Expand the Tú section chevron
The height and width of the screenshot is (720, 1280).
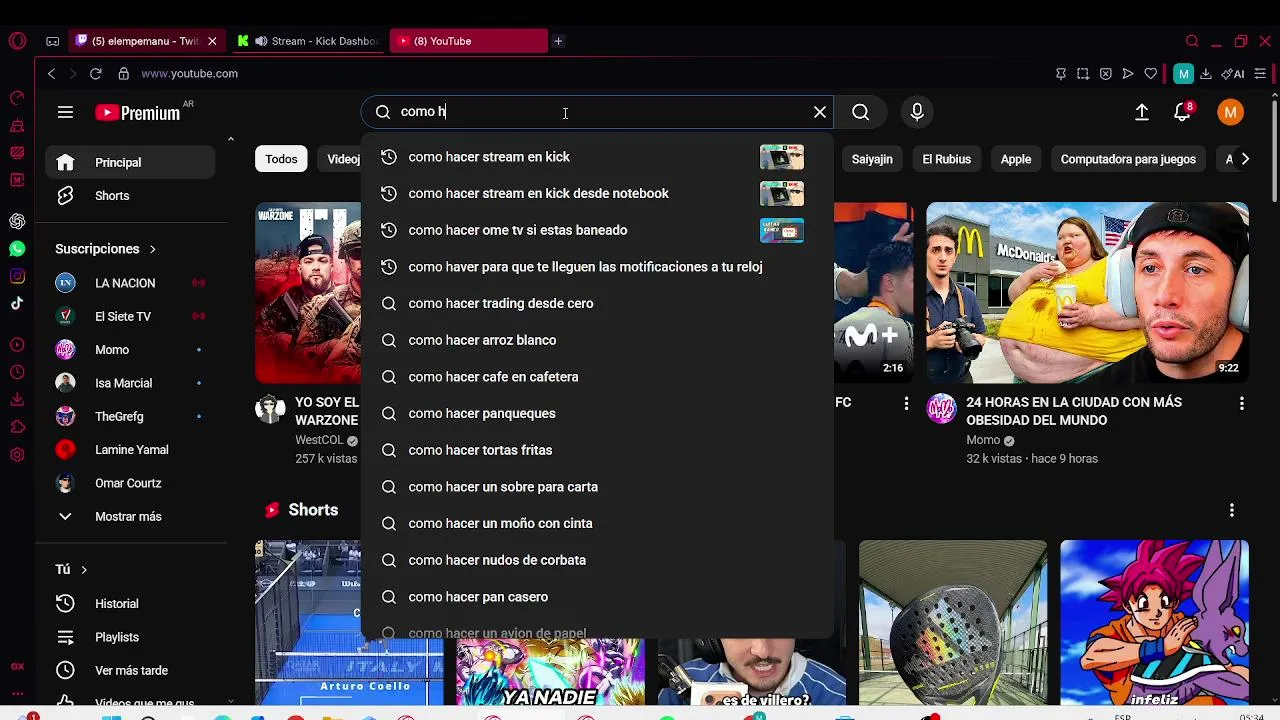point(83,569)
